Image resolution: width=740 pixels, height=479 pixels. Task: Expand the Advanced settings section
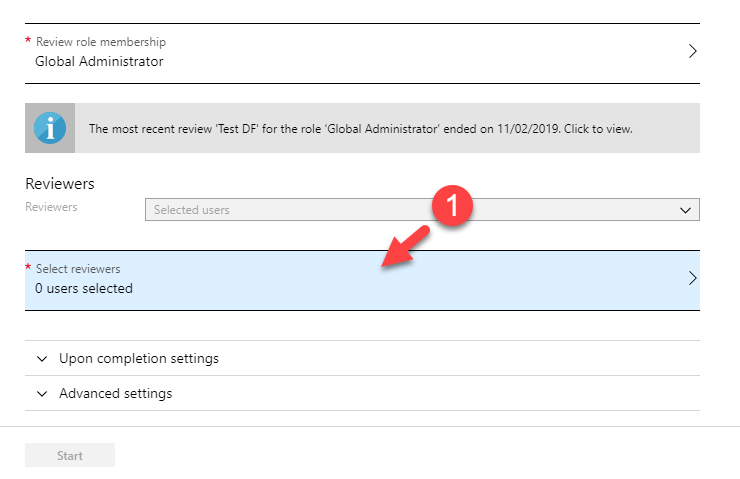115,393
